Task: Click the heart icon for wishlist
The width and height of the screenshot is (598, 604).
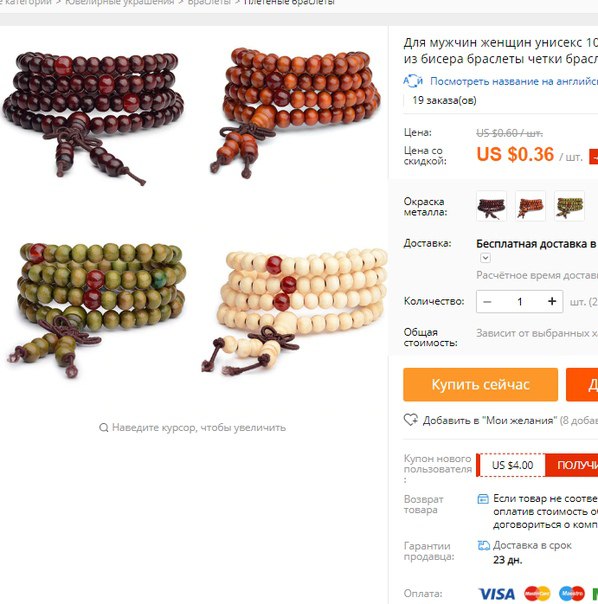Action: (410, 419)
